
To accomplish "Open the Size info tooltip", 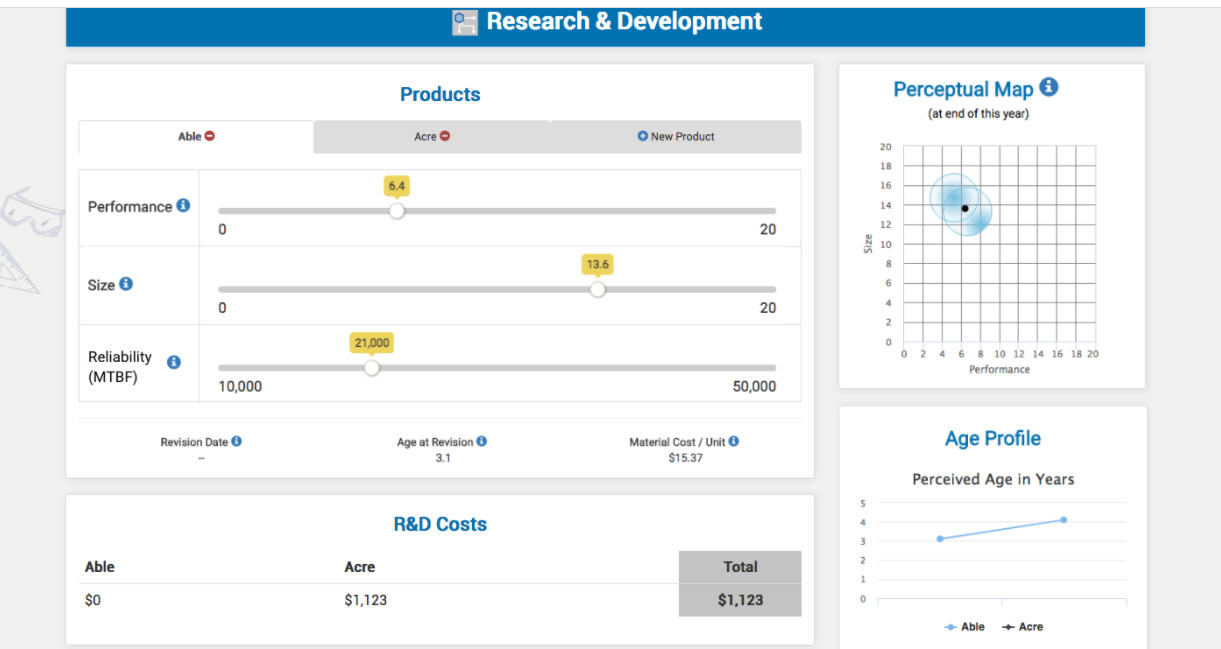I will [127, 284].
